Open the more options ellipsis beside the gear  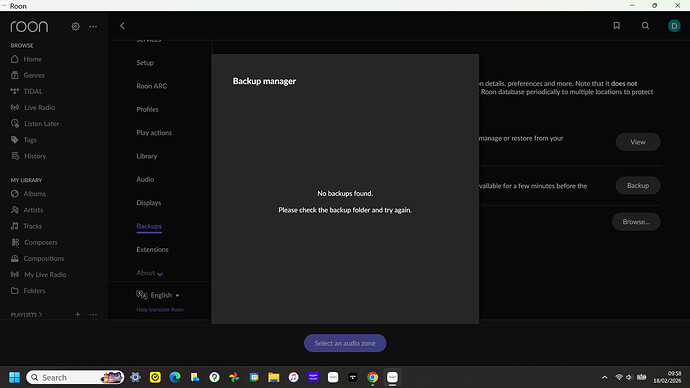tap(93, 26)
